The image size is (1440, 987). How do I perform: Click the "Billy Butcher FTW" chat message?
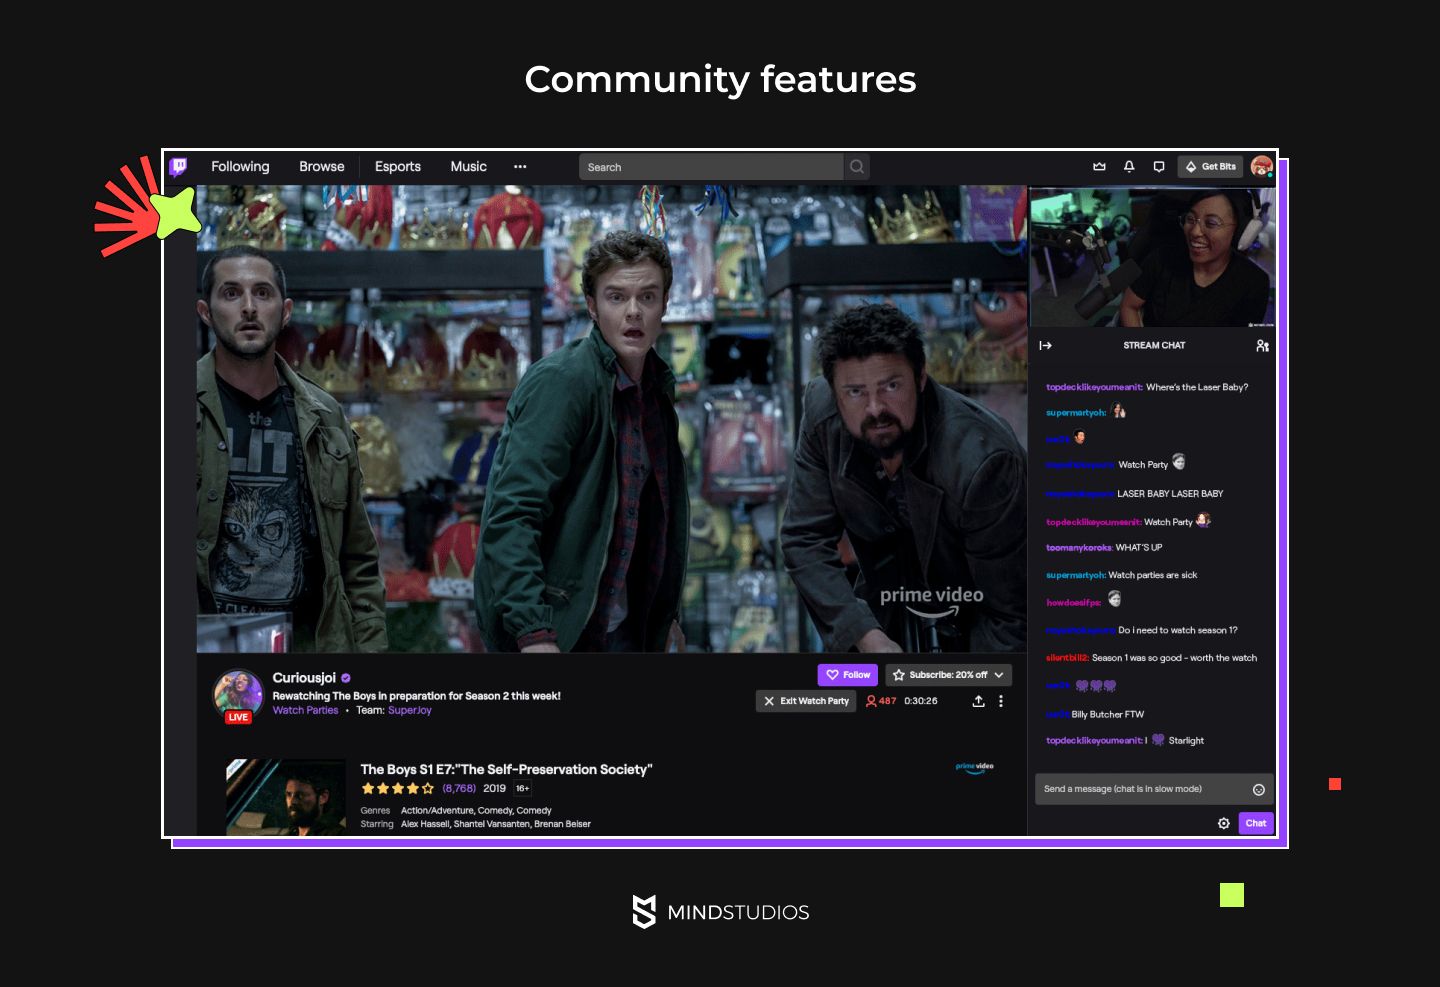[x=1108, y=714]
